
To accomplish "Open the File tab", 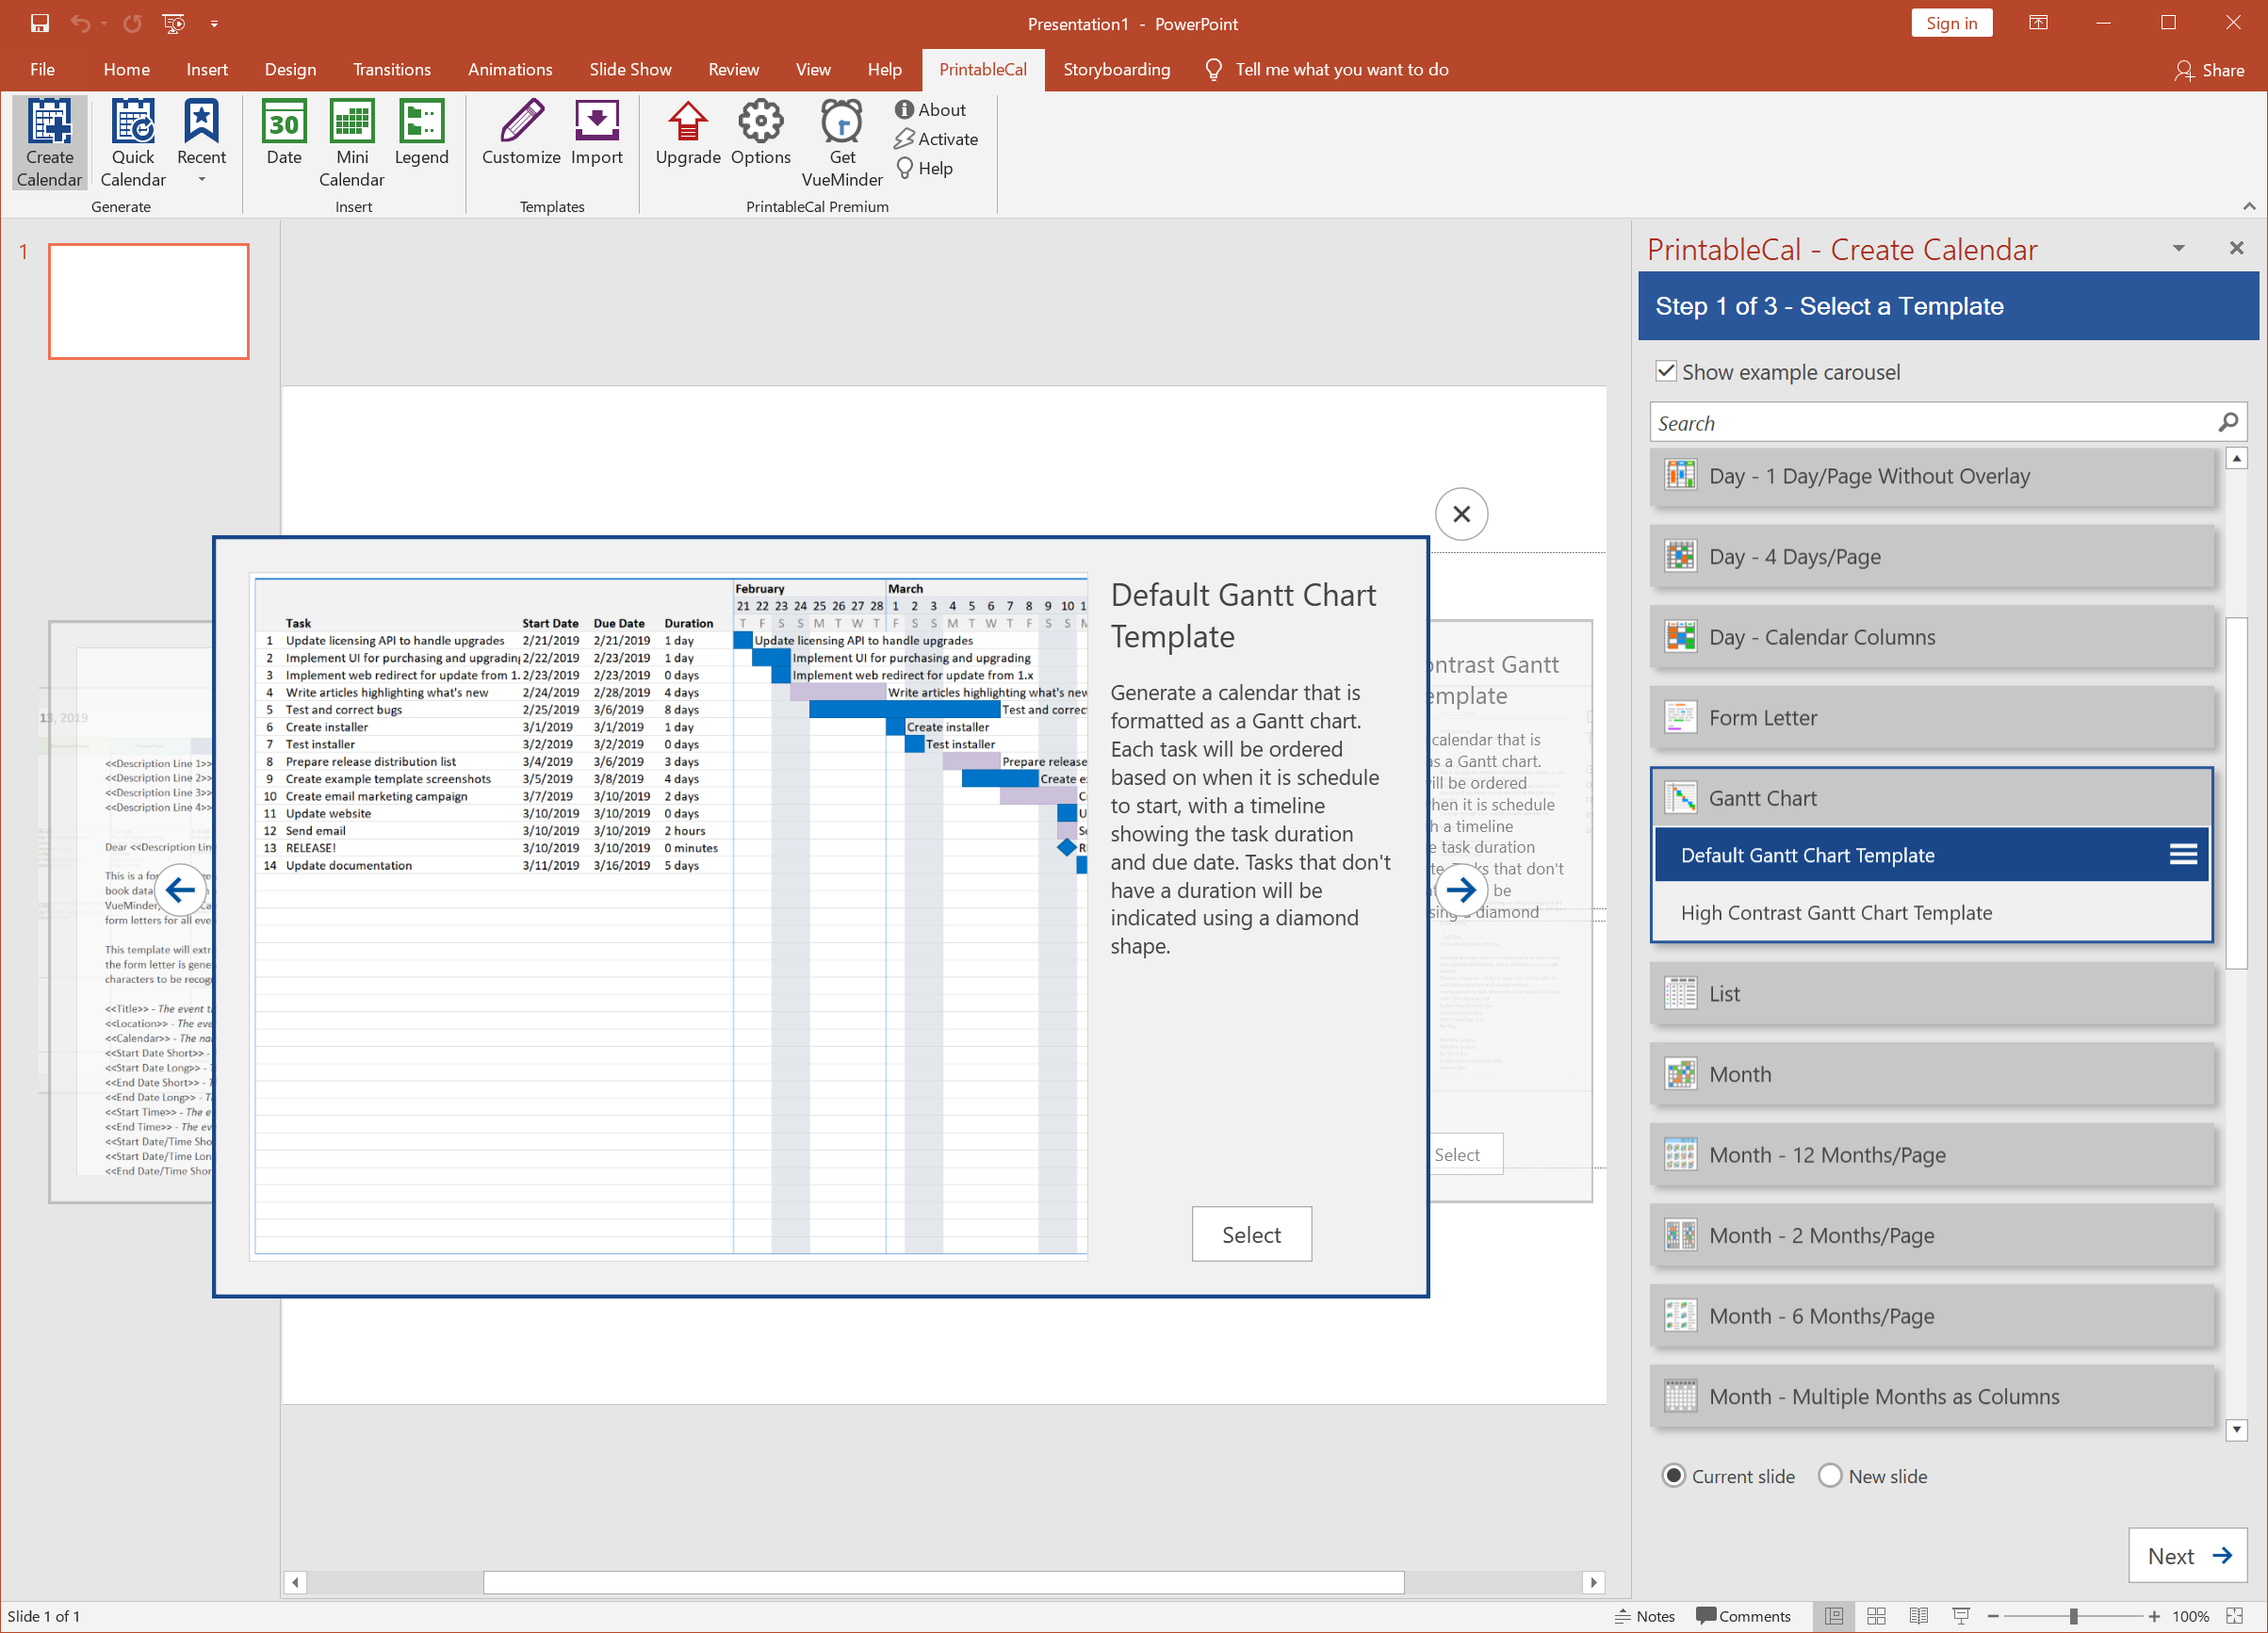I will pos(42,69).
